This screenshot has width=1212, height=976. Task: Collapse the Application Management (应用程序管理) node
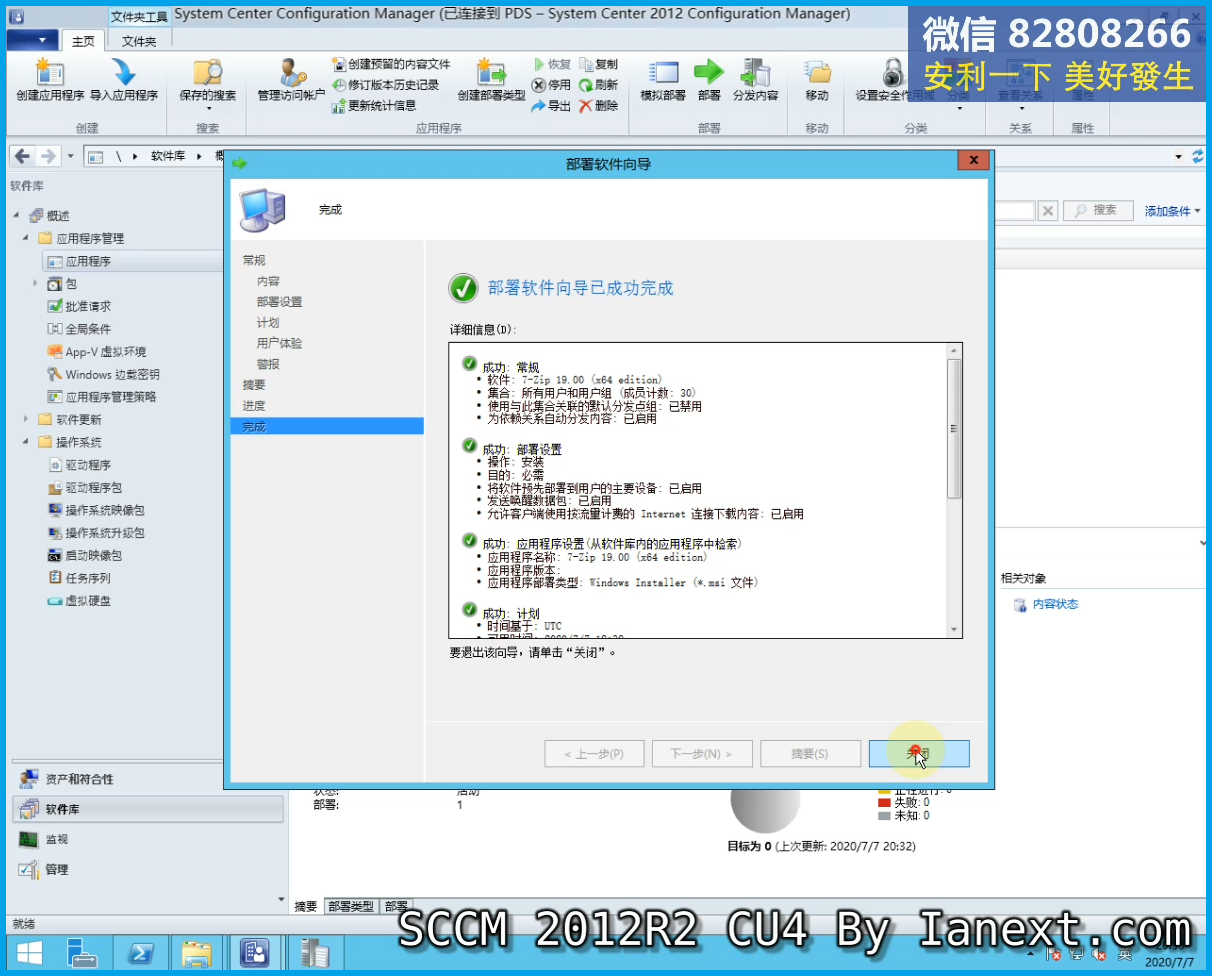26,239
